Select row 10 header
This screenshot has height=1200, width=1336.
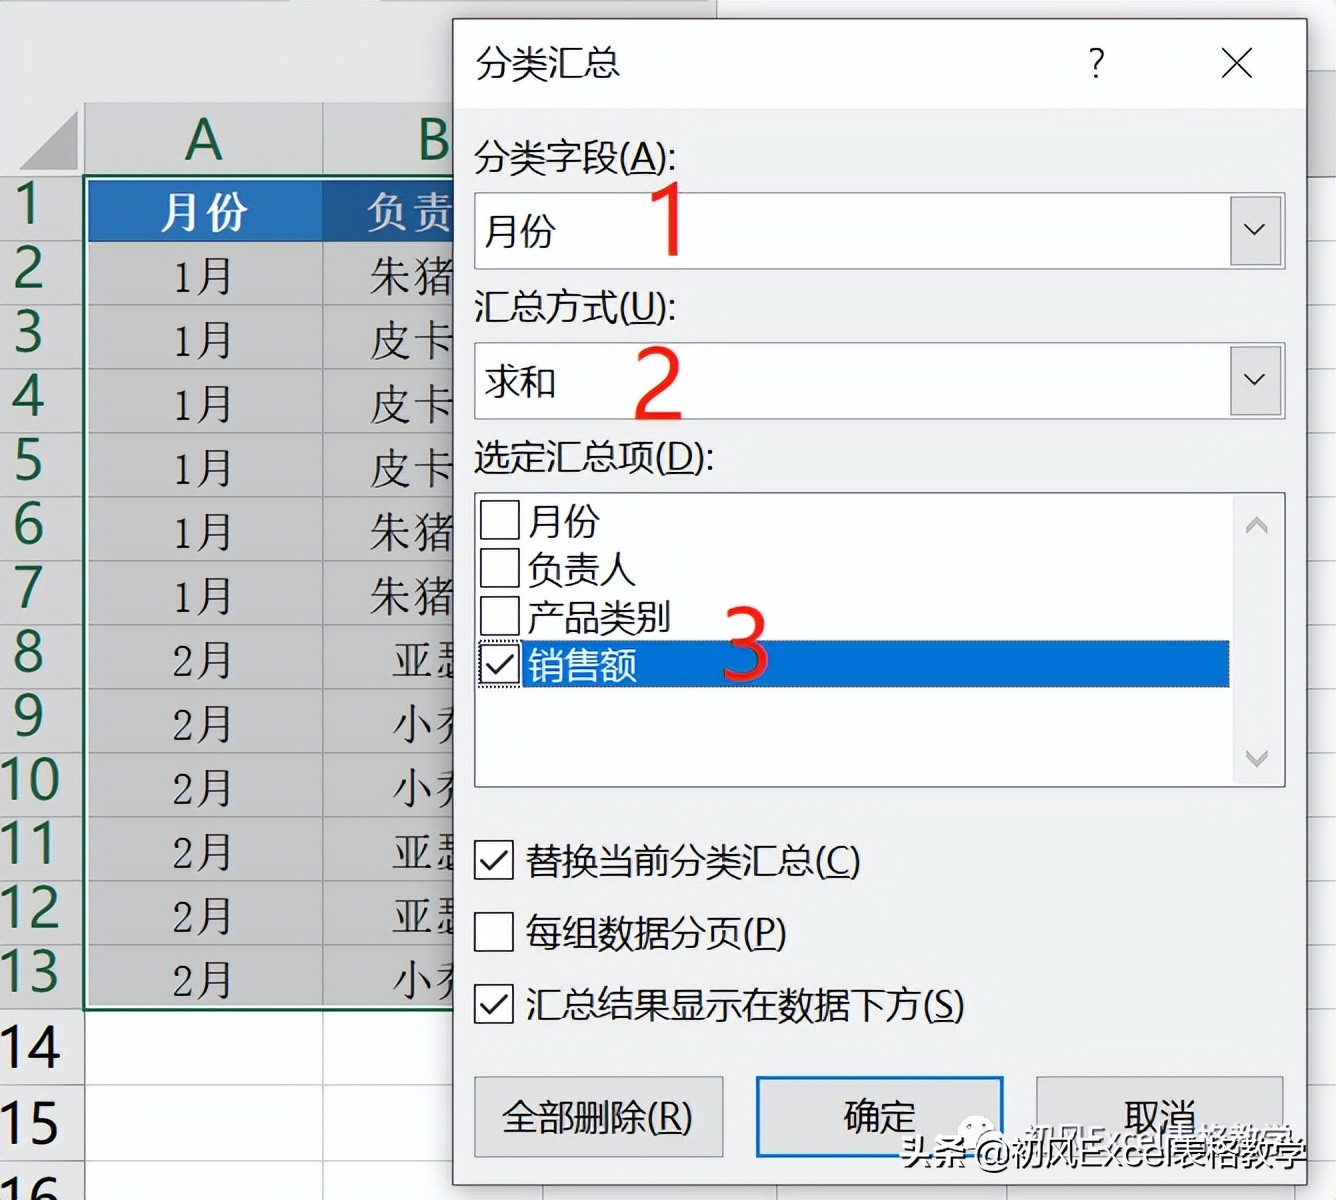[40, 784]
